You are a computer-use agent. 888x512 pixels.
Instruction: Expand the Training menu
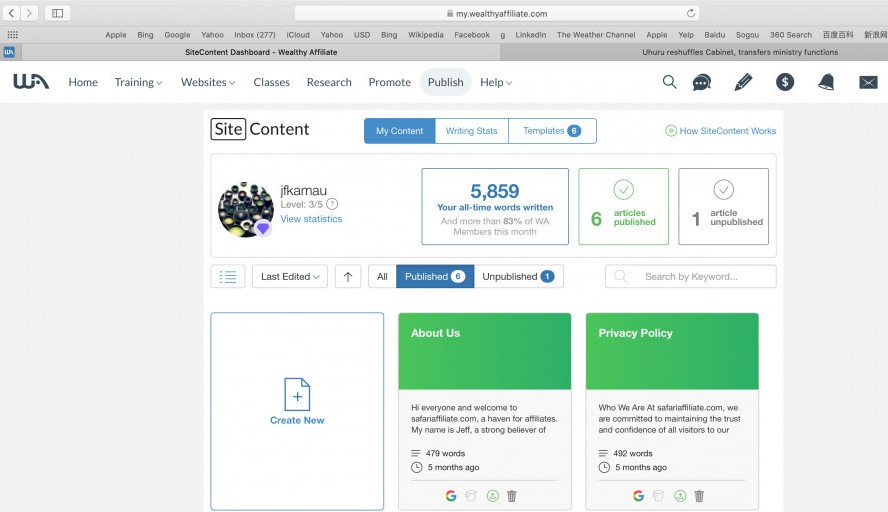tap(138, 82)
